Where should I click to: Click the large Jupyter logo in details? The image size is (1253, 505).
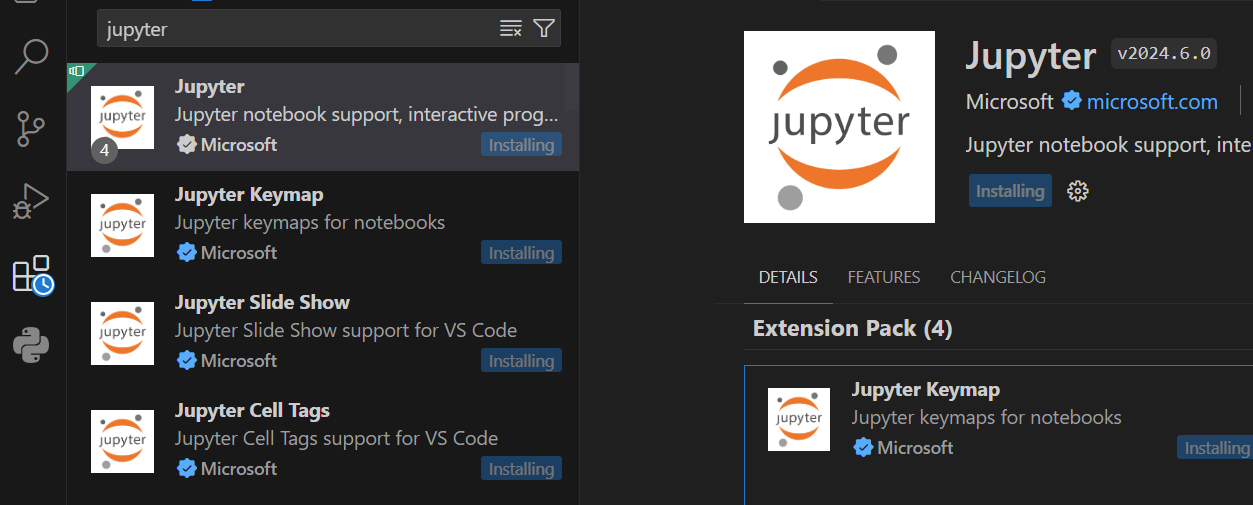click(839, 127)
